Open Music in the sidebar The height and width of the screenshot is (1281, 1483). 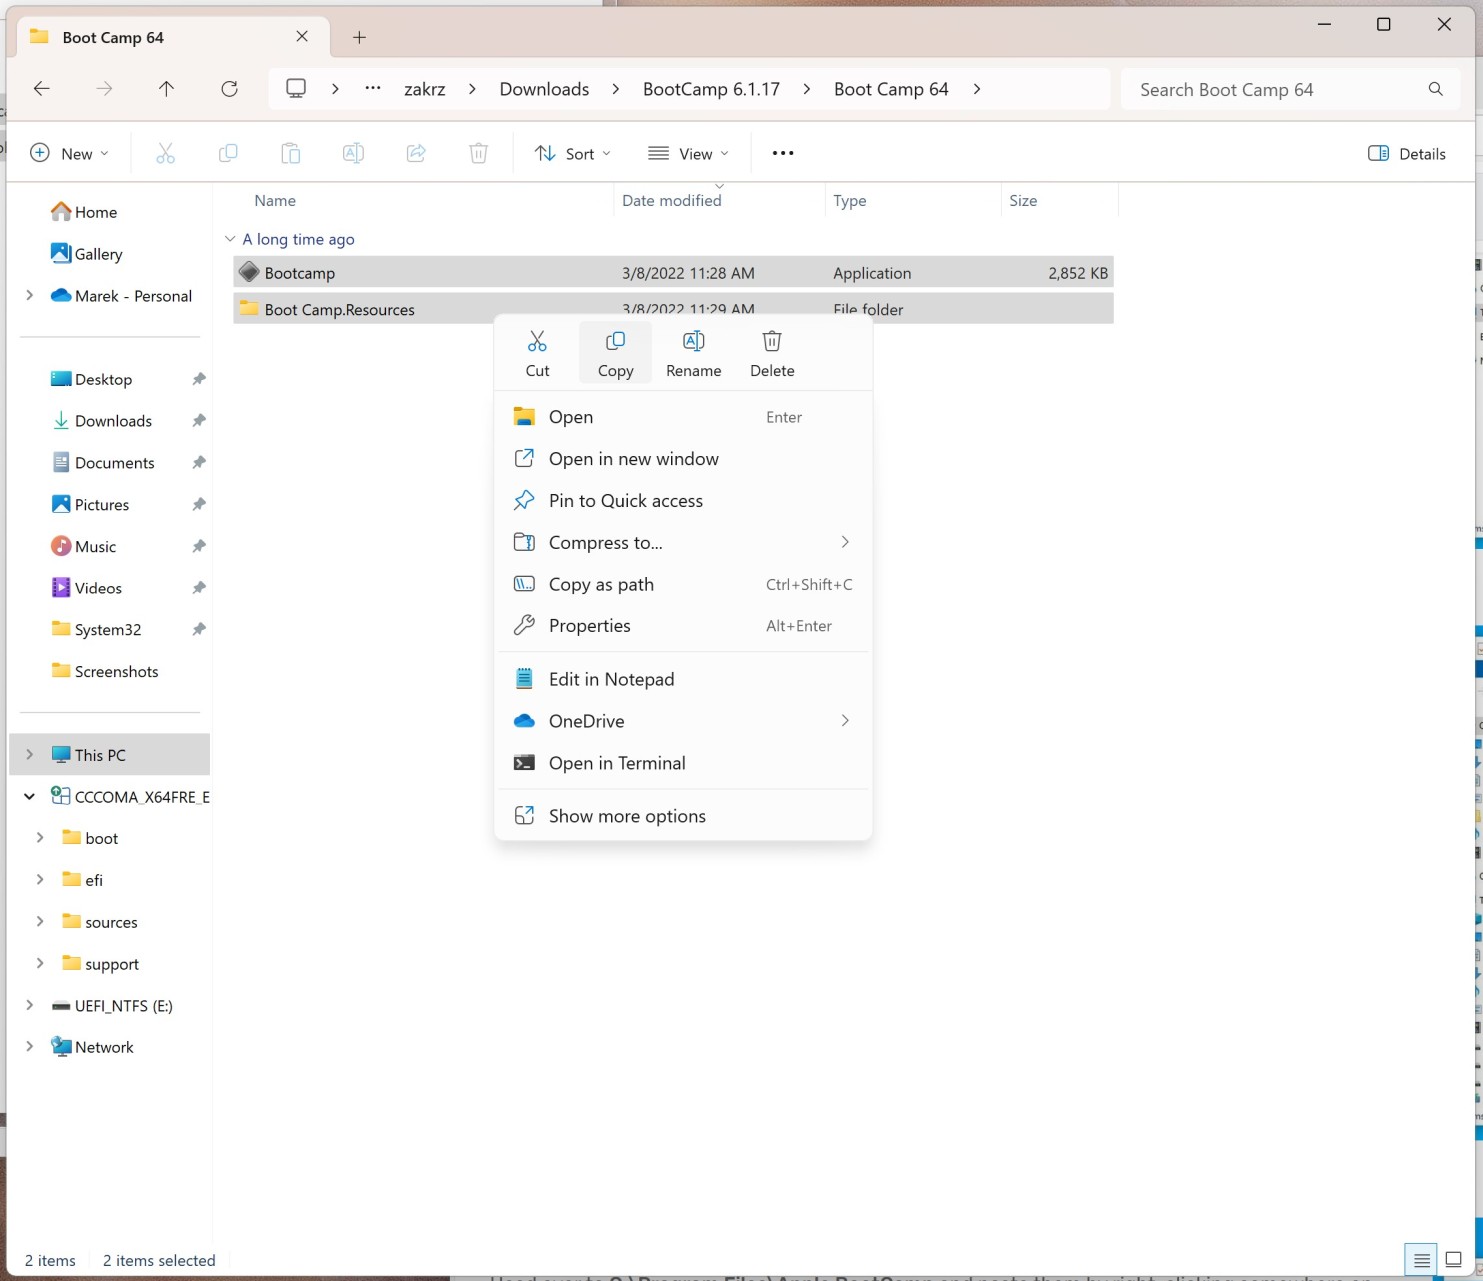point(84,546)
